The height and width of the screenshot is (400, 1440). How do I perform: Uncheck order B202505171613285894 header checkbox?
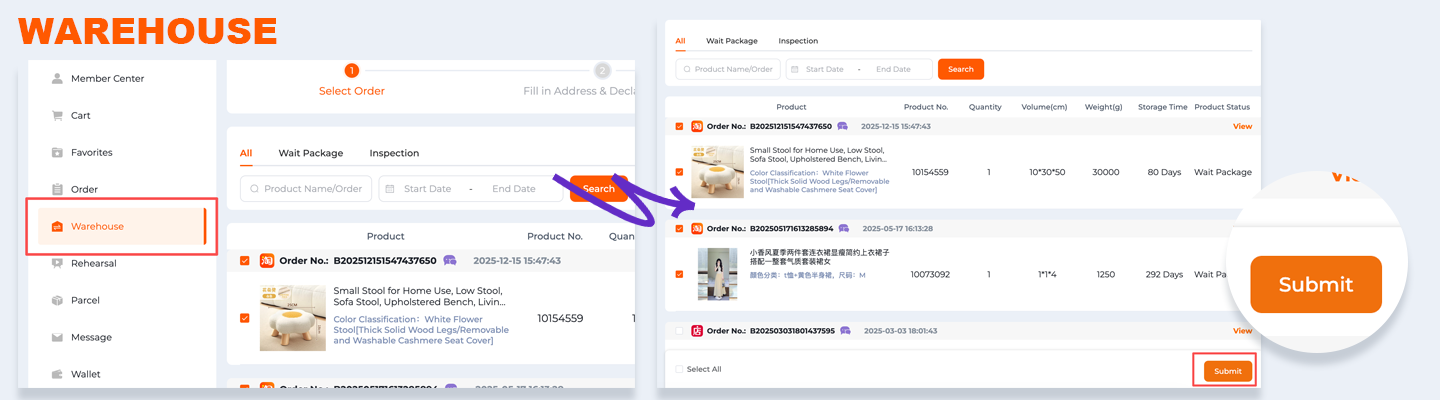pyautogui.click(x=680, y=228)
